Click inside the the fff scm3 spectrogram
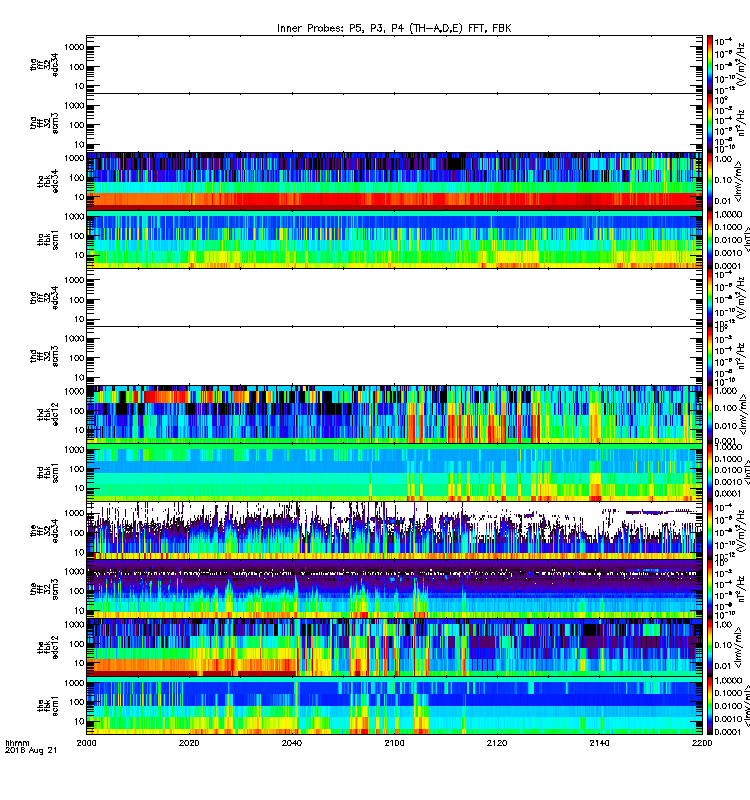The height and width of the screenshot is (800, 750). [394, 590]
